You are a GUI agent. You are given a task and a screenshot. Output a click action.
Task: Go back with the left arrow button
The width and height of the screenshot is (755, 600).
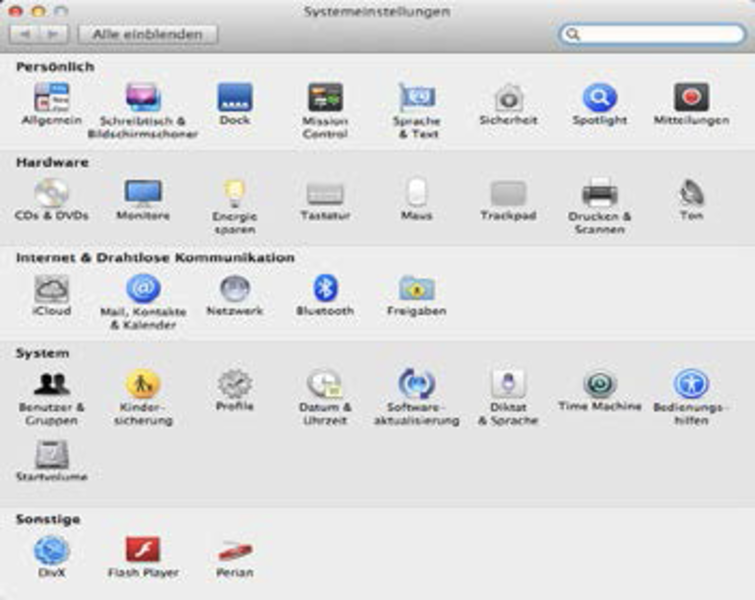(24, 34)
